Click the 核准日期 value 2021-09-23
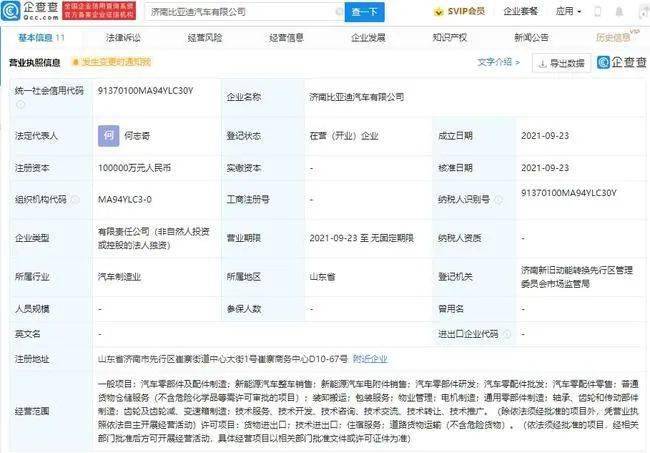 pos(545,168)
